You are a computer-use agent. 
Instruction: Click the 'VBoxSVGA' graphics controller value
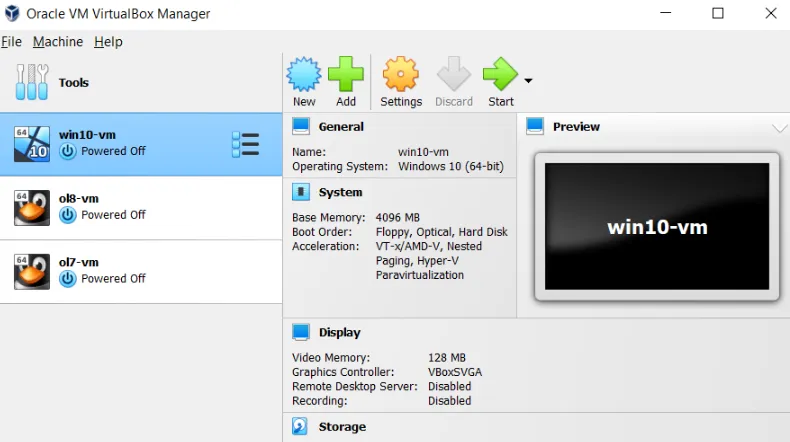[x=455, y=372]
